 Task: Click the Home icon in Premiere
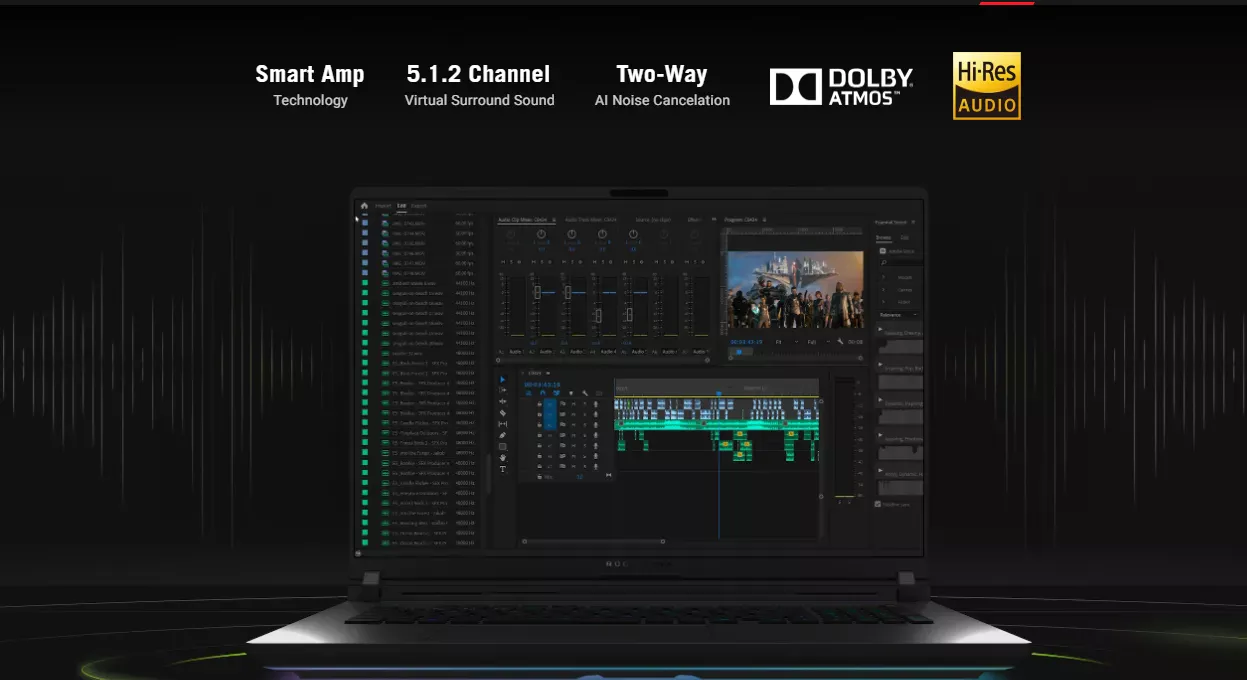[364, 206]
